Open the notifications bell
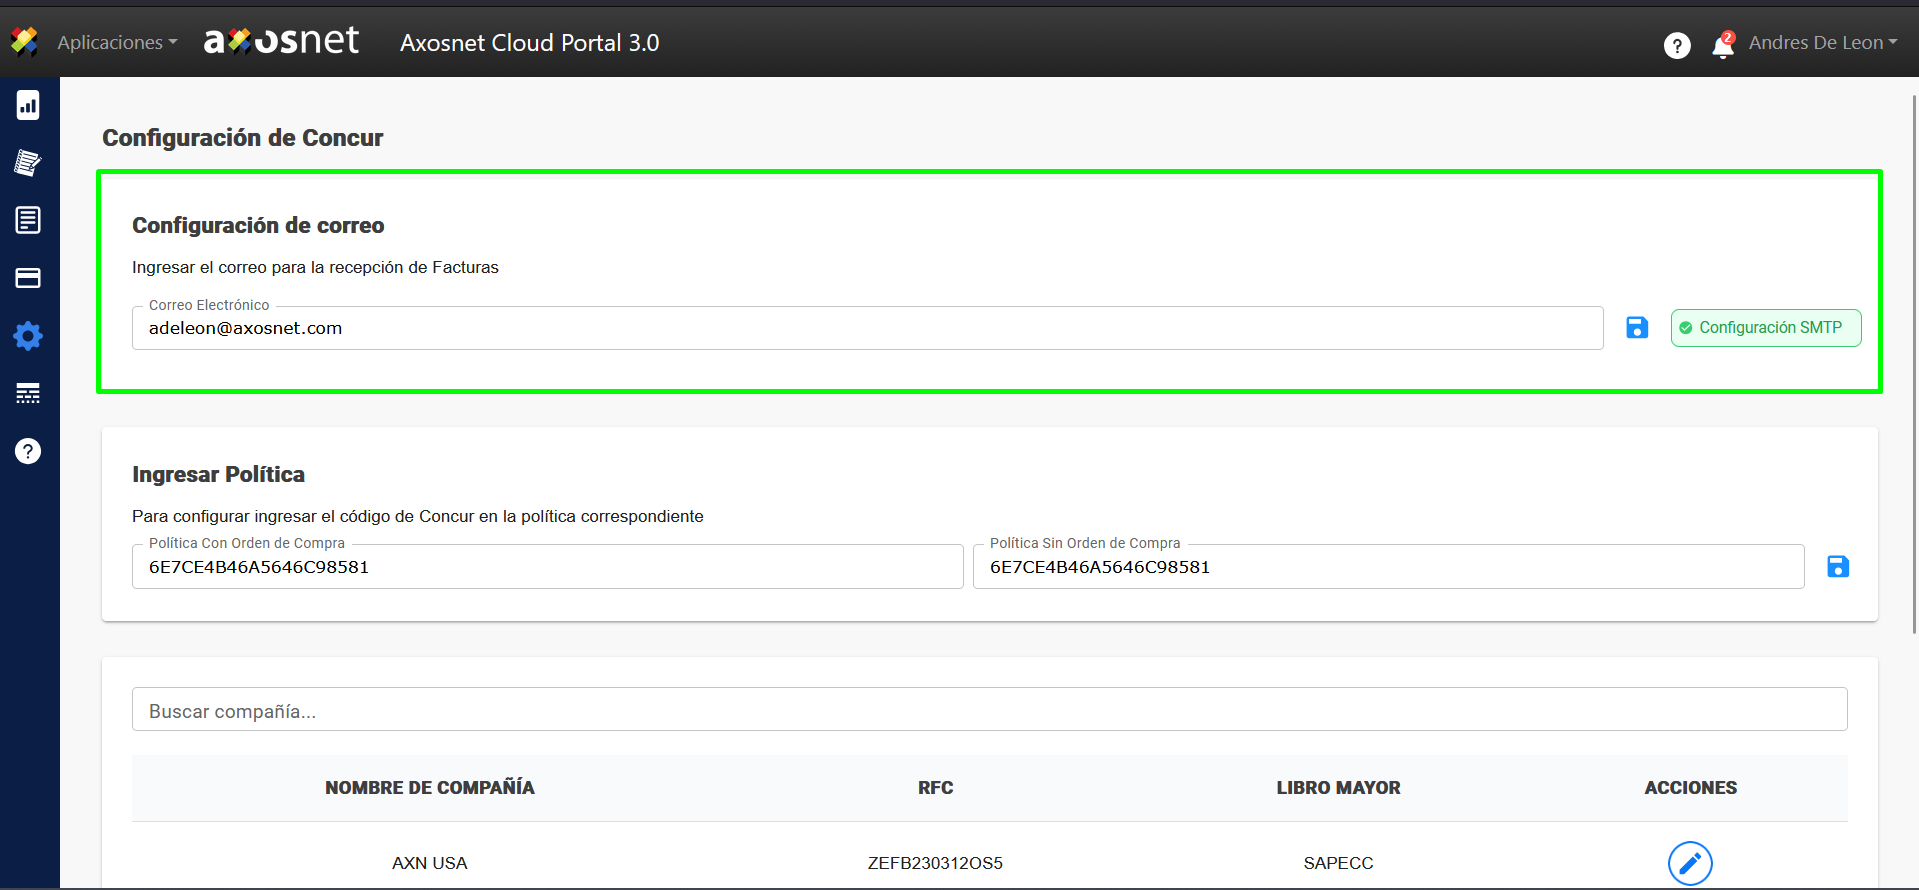Screen dimensions: 1919x890 1722,45
